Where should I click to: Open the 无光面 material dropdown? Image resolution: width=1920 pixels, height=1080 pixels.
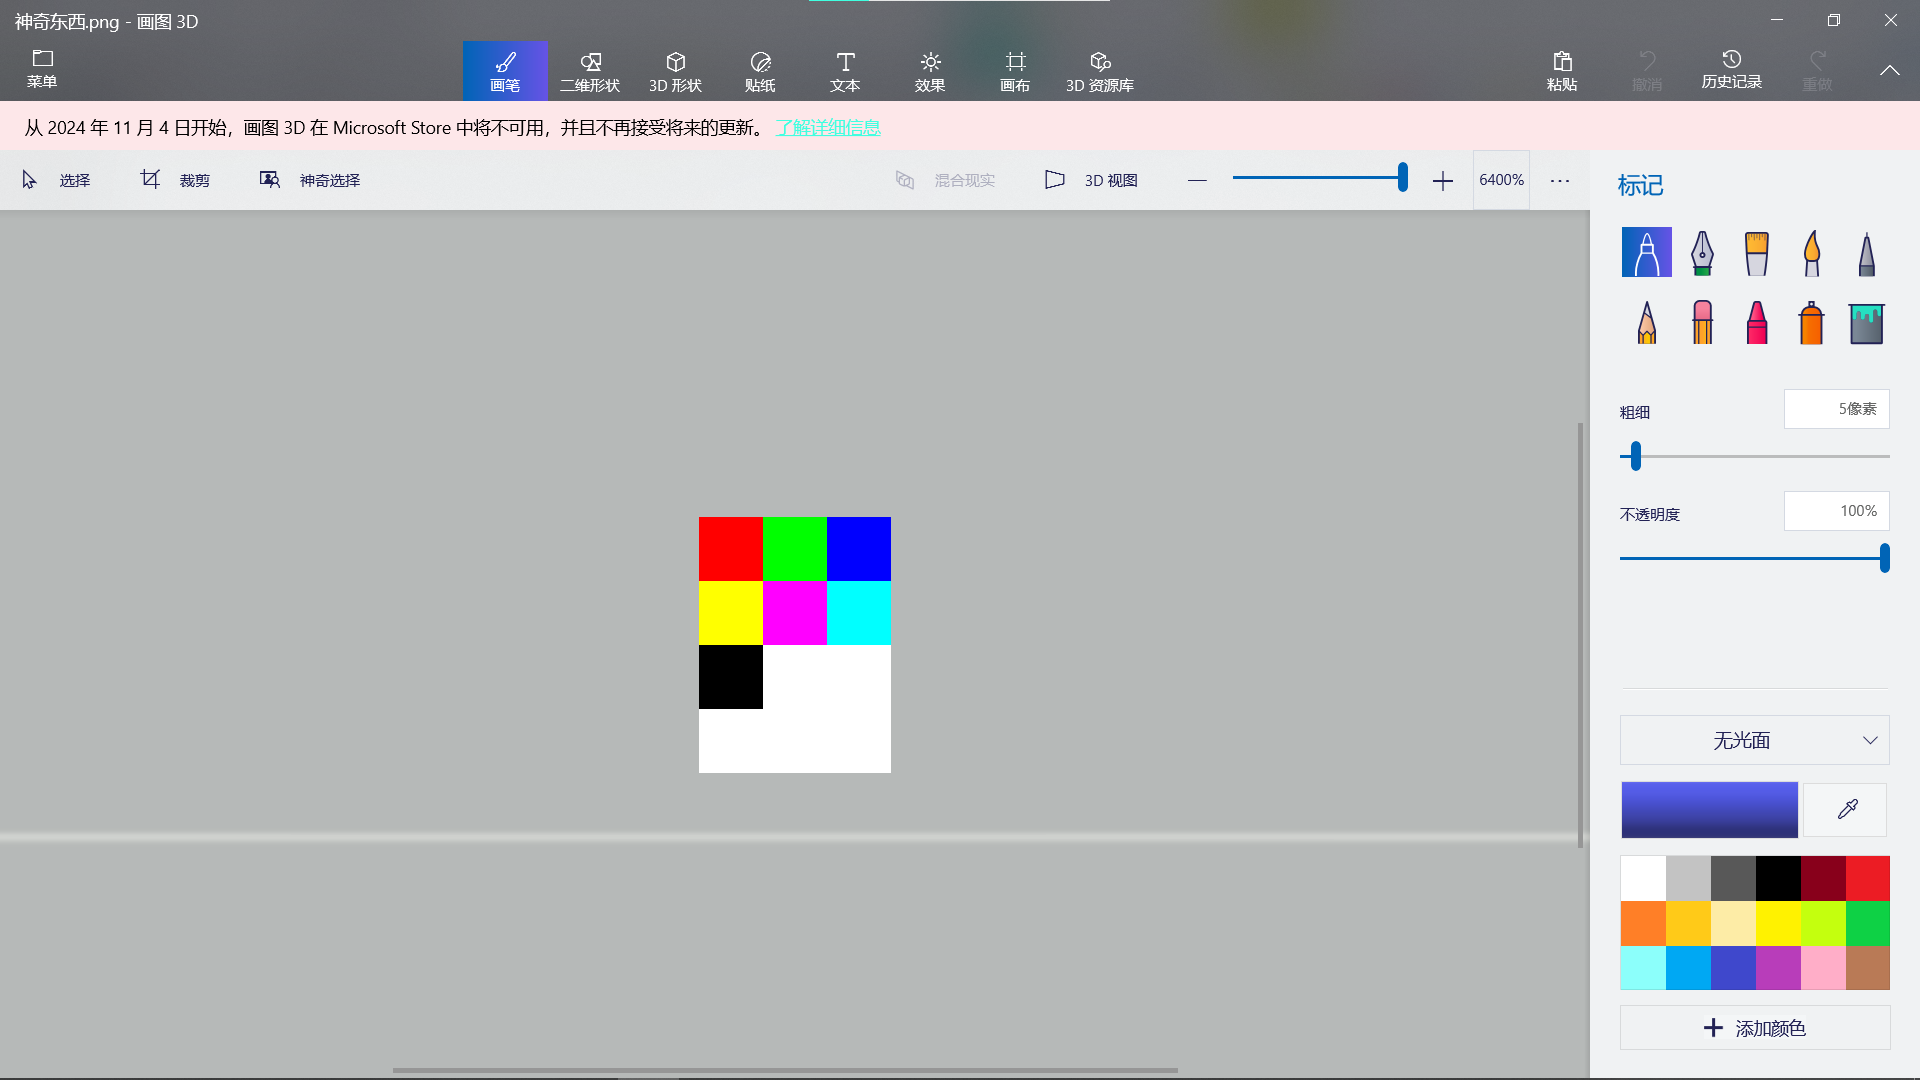[x=1754, y=740]
